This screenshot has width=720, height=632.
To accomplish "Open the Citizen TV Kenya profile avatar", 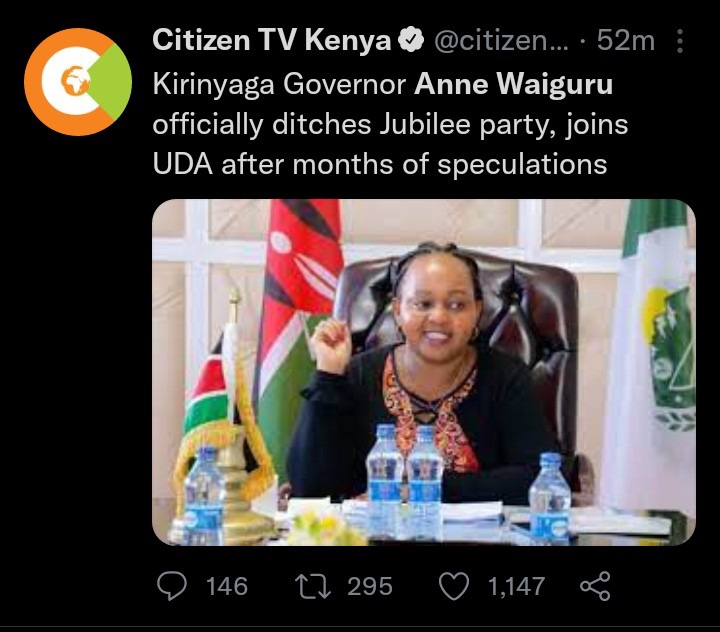I will coord(78,82).
